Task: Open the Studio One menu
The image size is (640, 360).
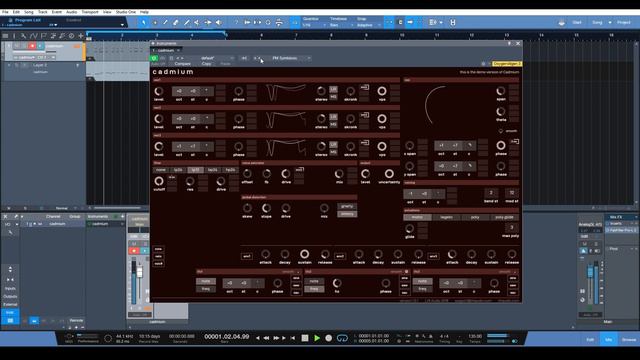Action: [x=126, y=12]
